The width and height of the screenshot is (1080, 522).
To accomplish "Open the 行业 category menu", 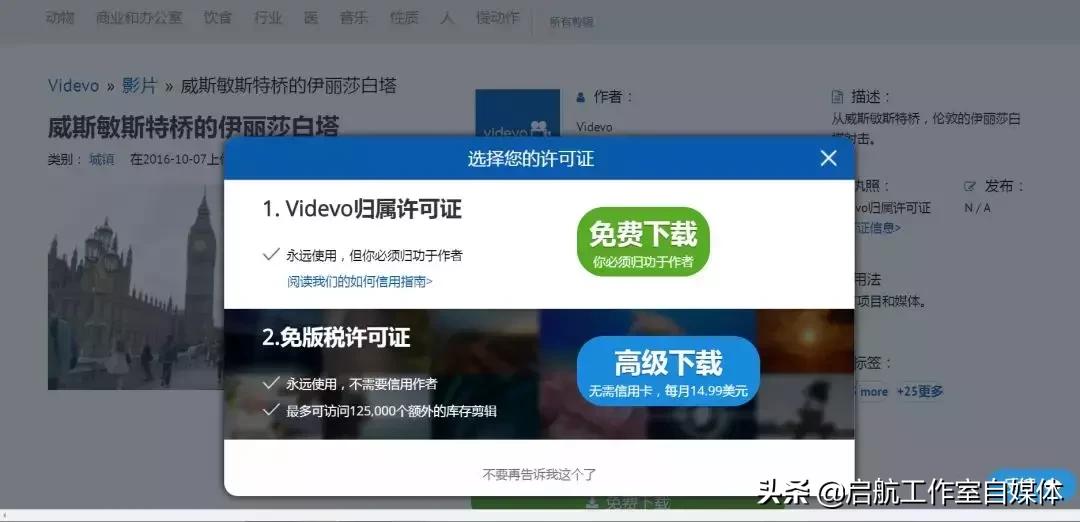I will [x=268, y=17].
